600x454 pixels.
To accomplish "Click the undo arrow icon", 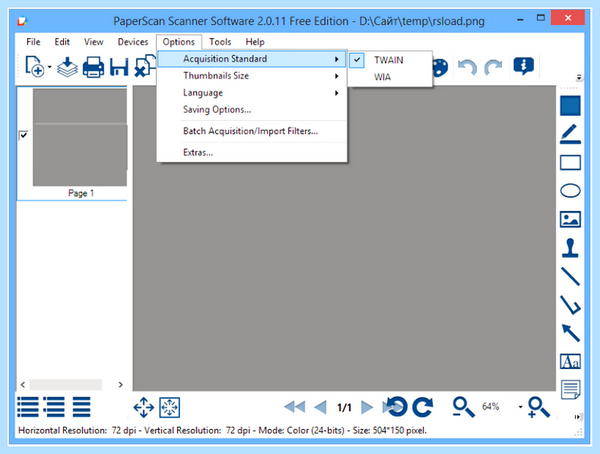I will click(x=467, y=67).
